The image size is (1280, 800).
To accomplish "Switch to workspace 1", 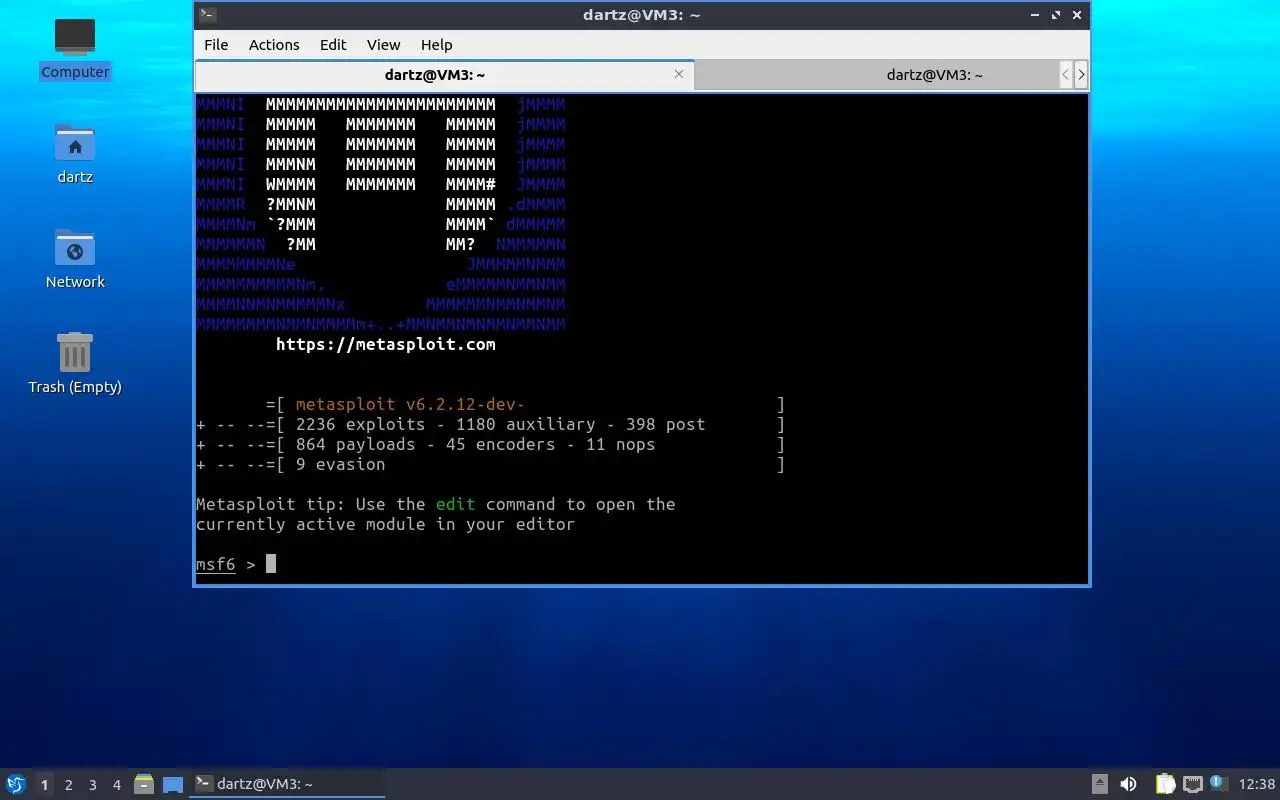I will (44, 785).
